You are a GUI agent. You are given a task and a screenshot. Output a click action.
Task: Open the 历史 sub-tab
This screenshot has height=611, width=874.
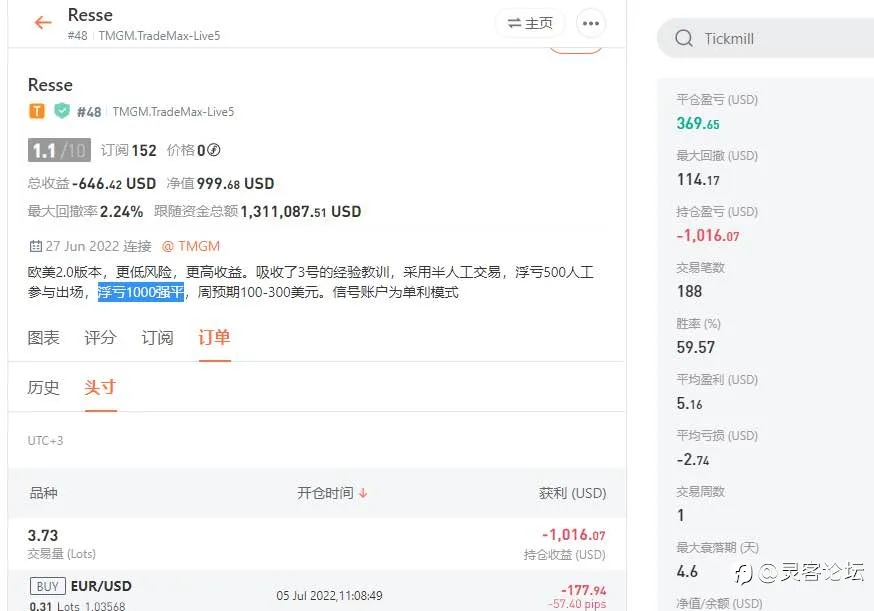(x=43, y=387)
